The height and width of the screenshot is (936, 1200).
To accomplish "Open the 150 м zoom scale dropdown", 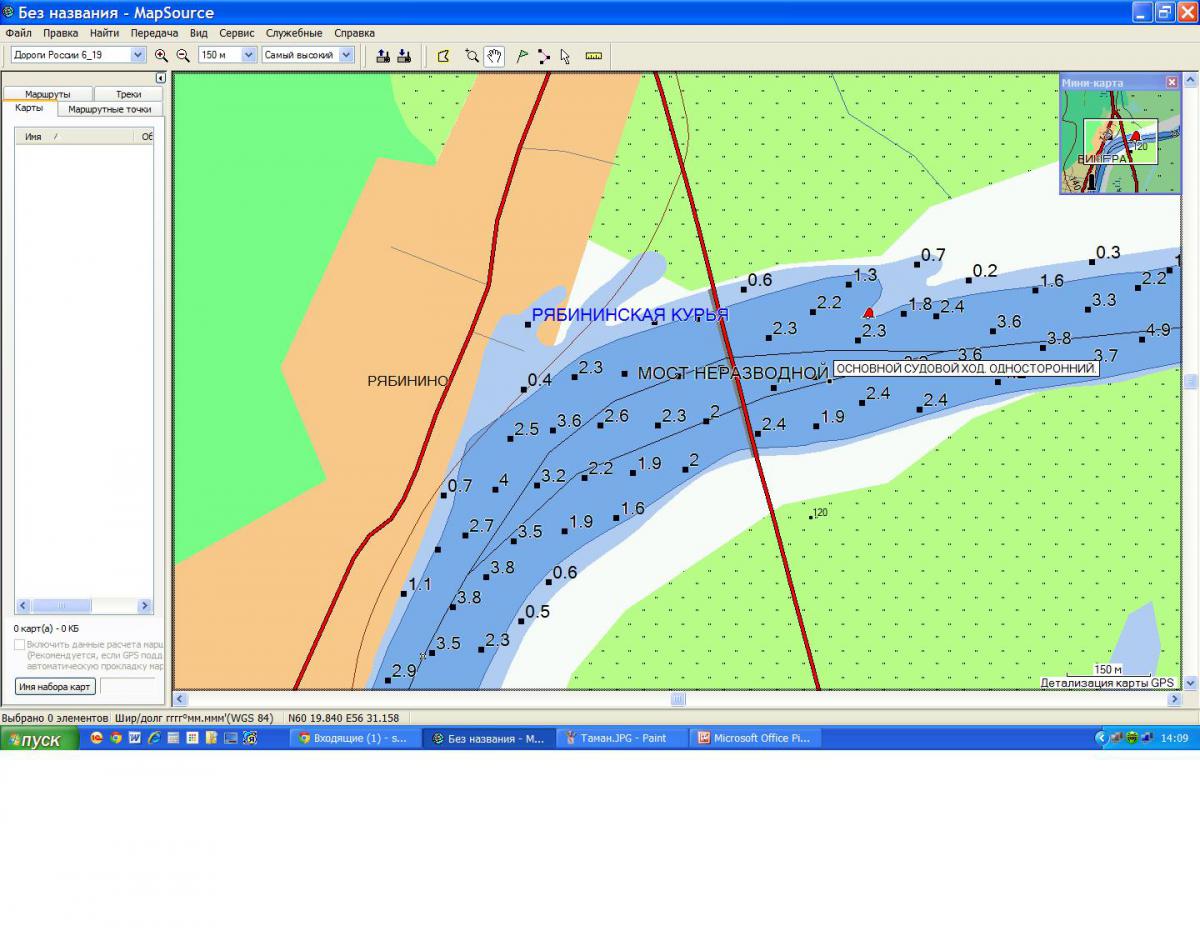I will tap(249, 56).
